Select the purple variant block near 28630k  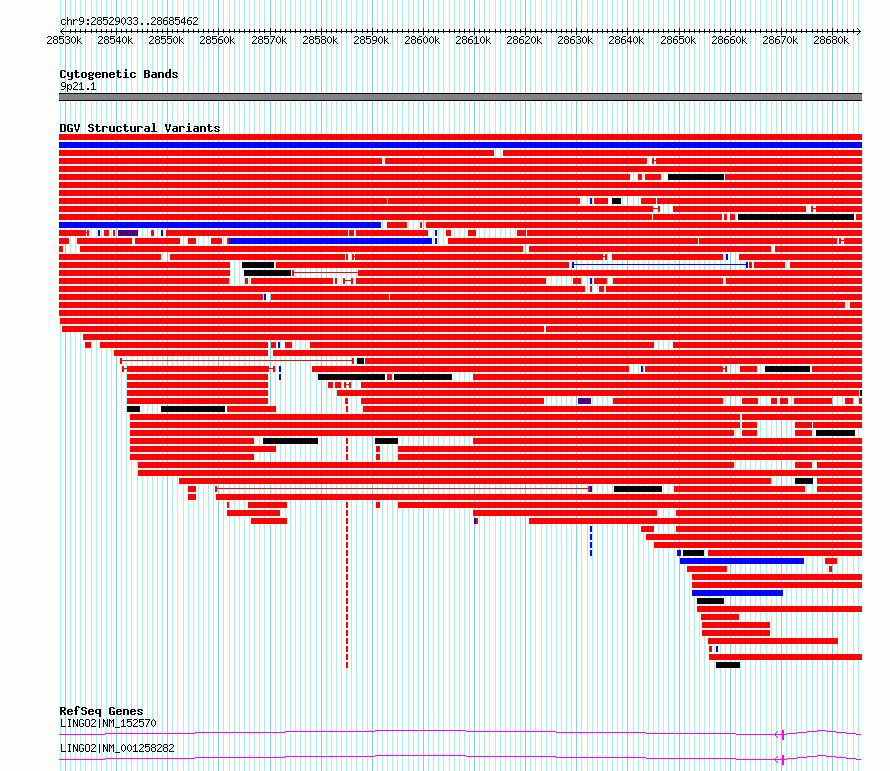(x=585, y=401)
